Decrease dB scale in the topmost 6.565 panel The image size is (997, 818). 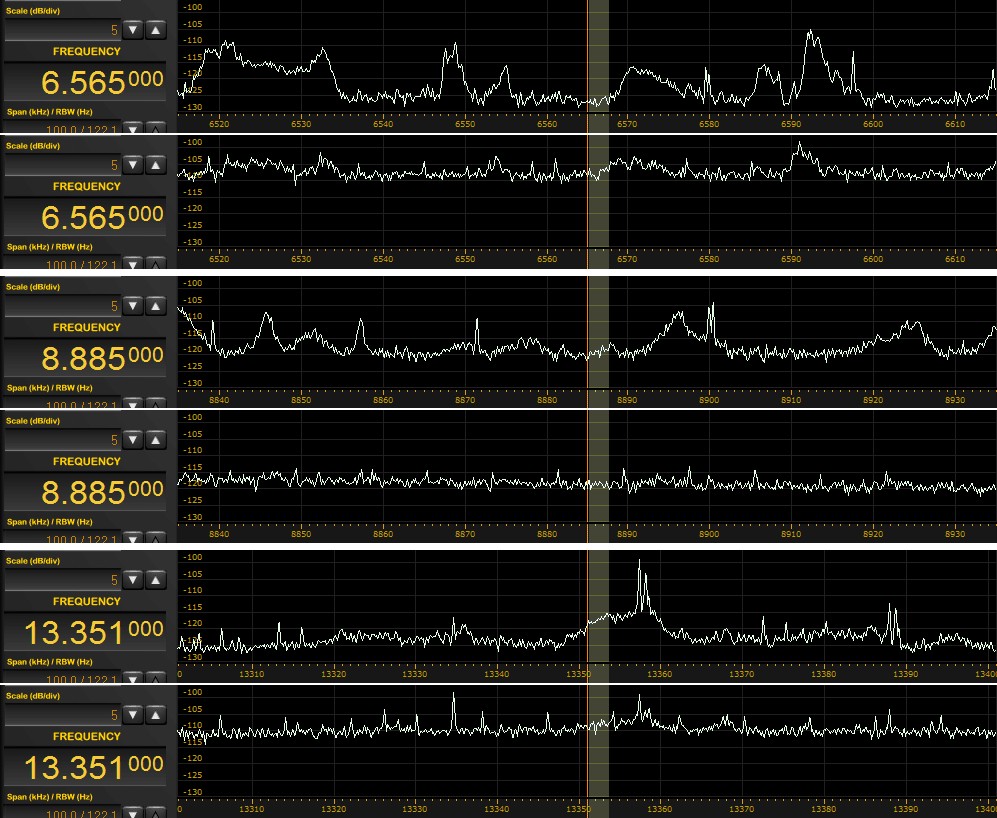[x=134, y=30]
